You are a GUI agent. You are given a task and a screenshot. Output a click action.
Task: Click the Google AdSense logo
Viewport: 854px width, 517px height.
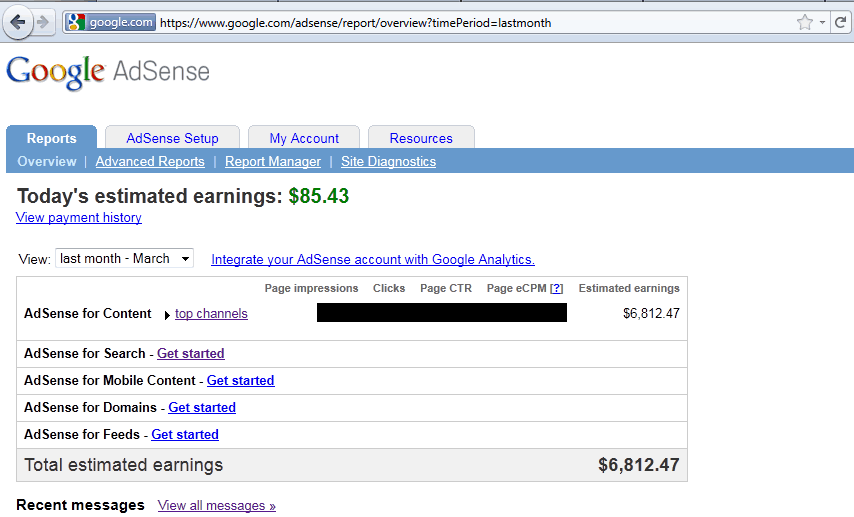(108, 72)
